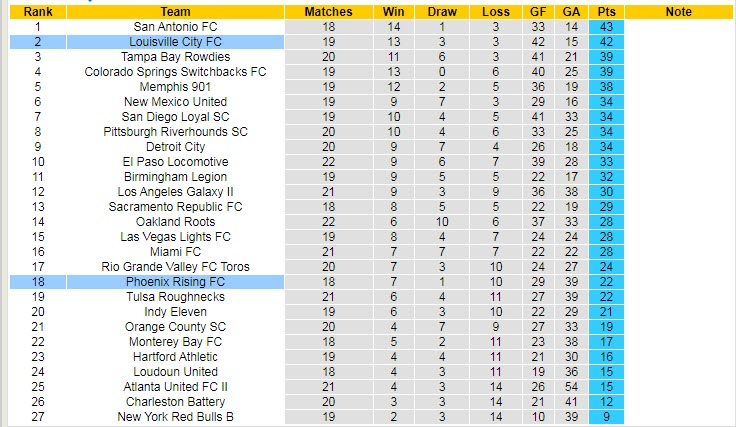
Task: Click the Note column header
Action: (x=678, y=12)
